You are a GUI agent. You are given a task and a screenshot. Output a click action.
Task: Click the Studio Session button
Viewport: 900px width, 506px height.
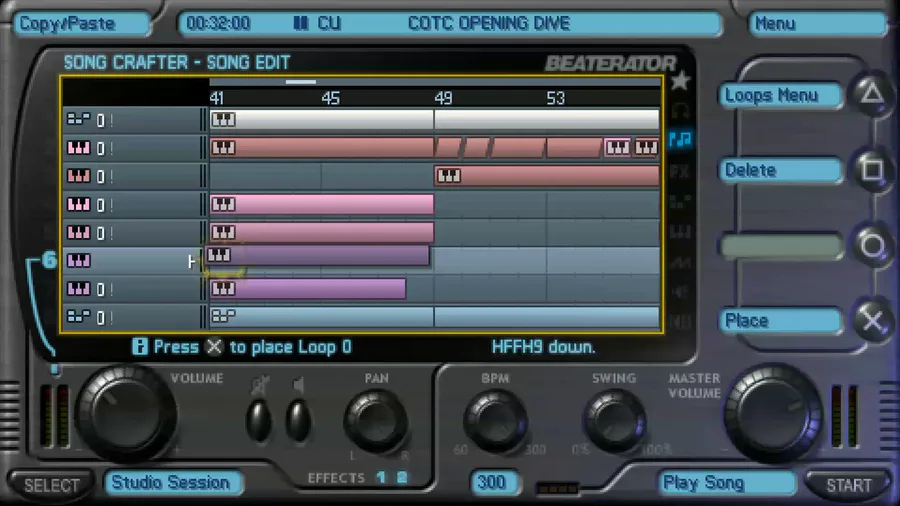[173, 482]
